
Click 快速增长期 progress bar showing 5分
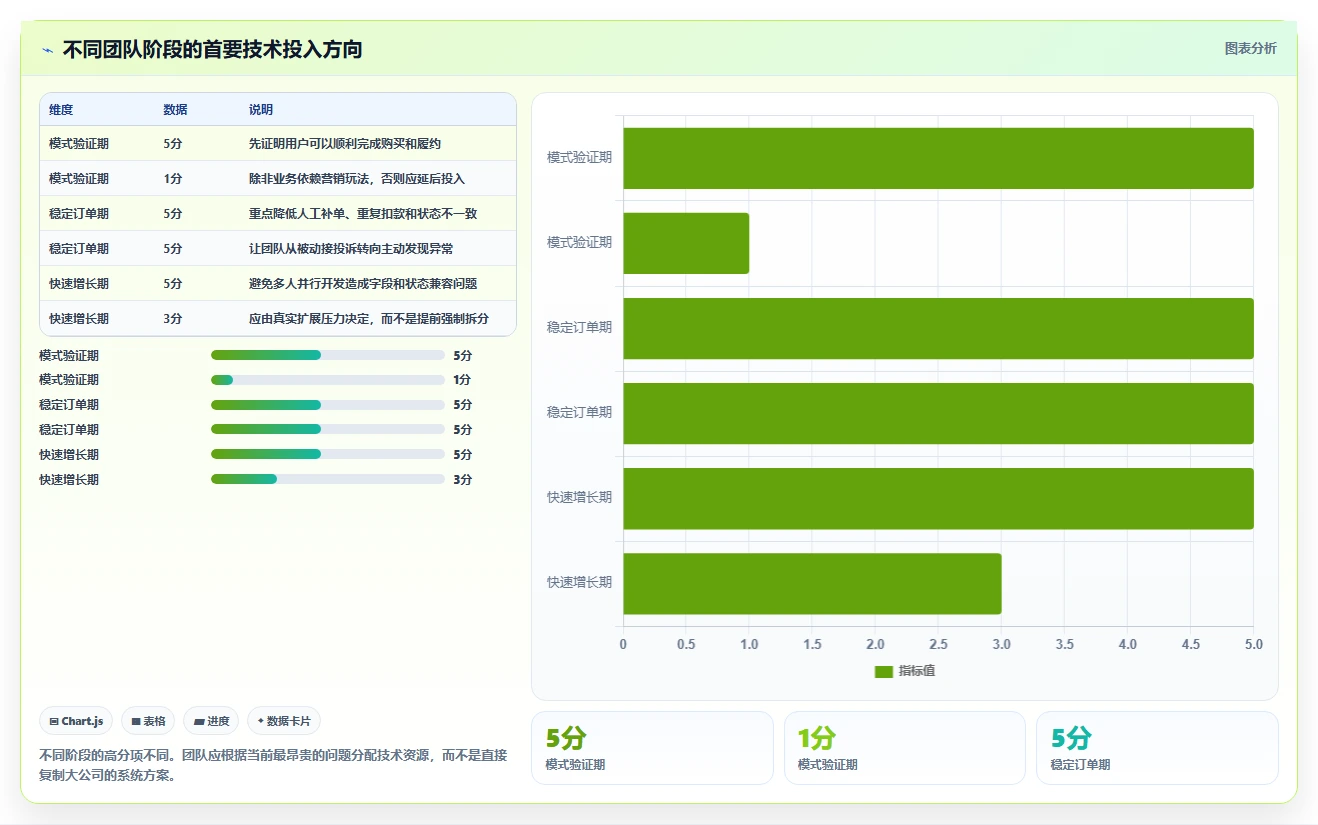click(328, 455)
